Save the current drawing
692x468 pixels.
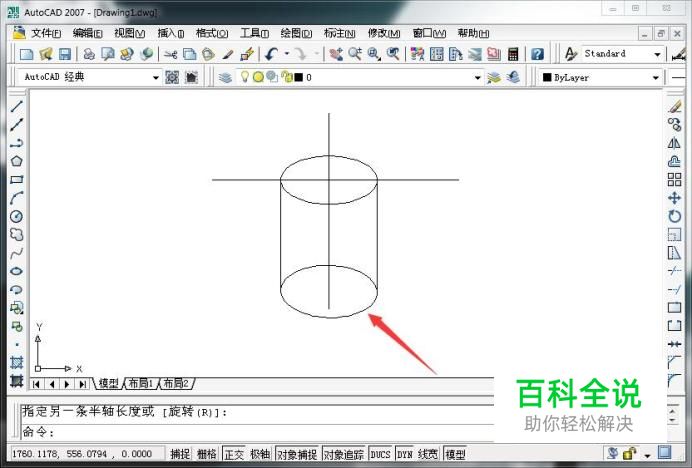[65, 54]
